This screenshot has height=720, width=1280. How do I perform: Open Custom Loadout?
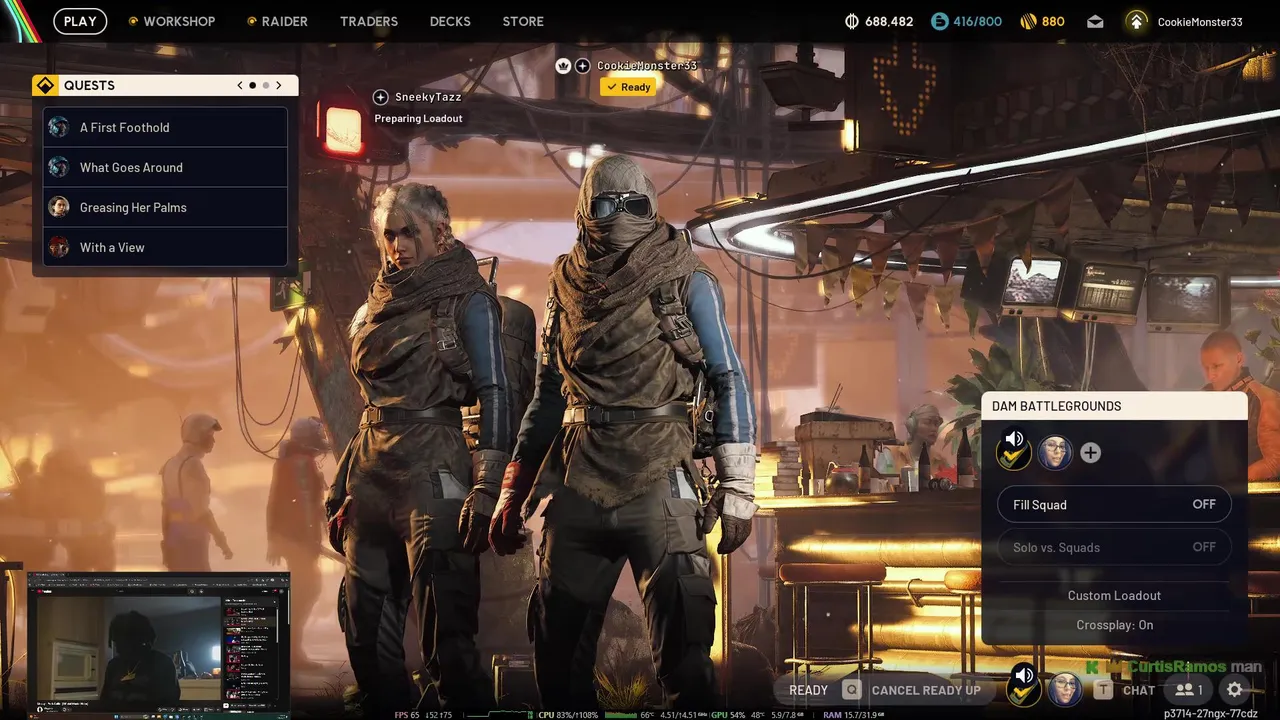click(x=1114, y=596)
